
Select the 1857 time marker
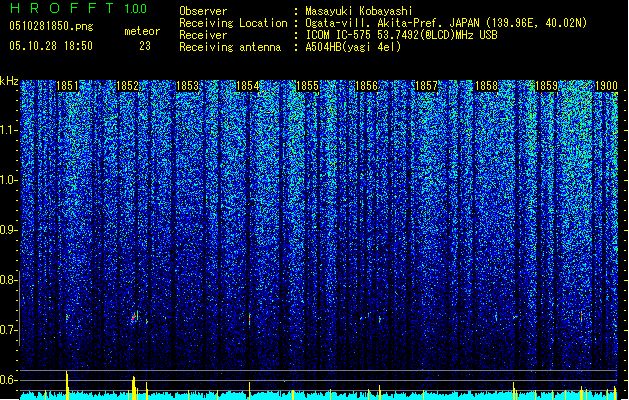coord(426,86)
